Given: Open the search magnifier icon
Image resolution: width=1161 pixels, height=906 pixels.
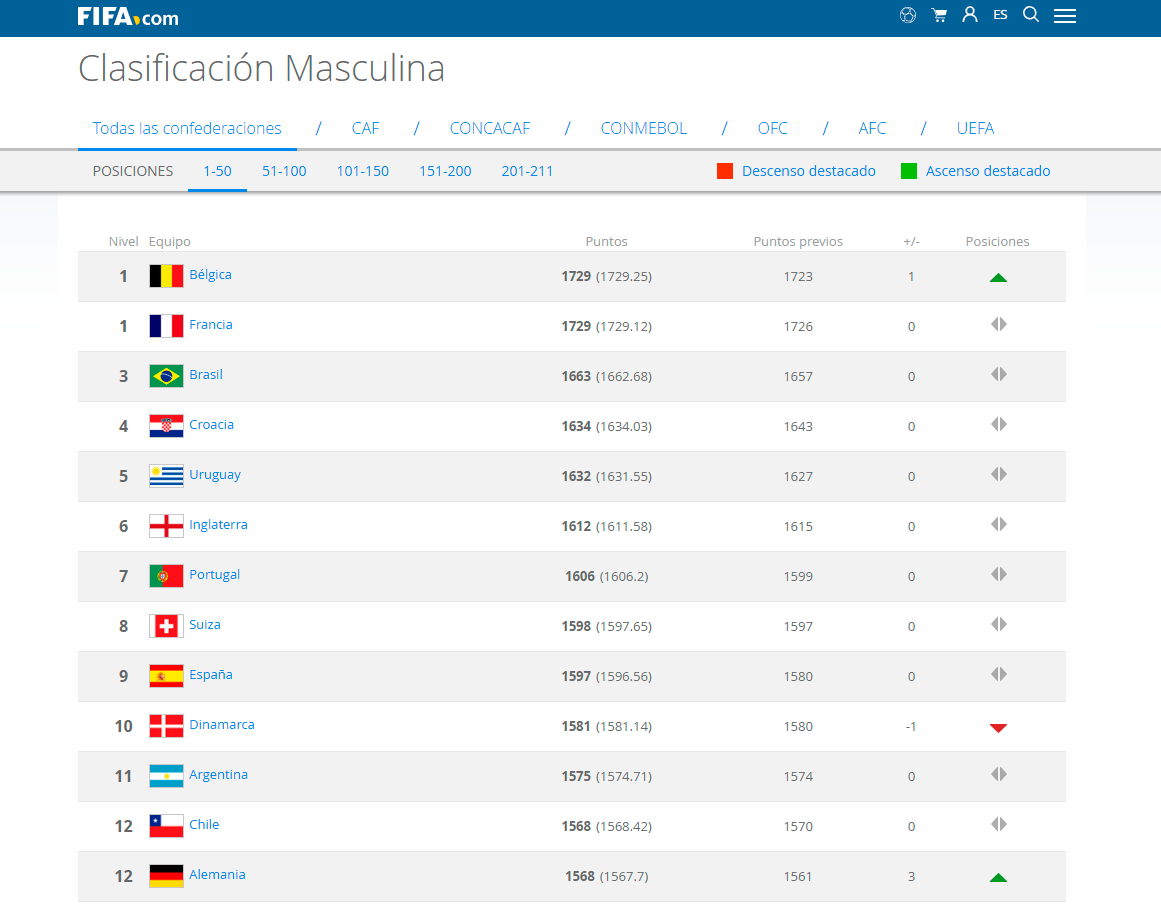Looking at the screenshot, I should pyautogui.click(x=1031, y=15).
